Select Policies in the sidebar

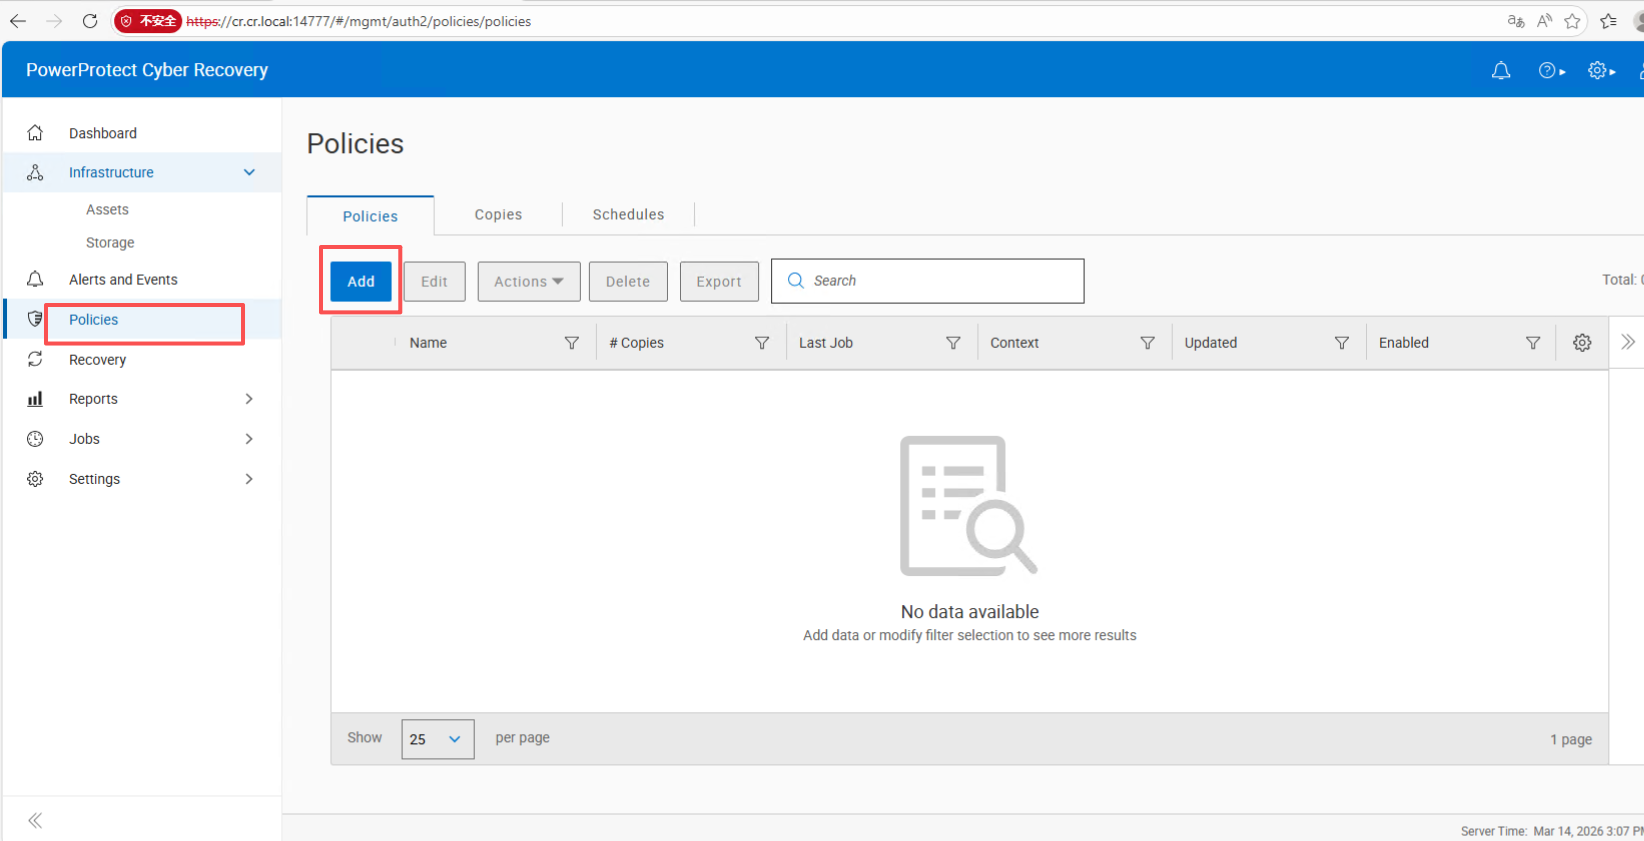coord(93,320)
